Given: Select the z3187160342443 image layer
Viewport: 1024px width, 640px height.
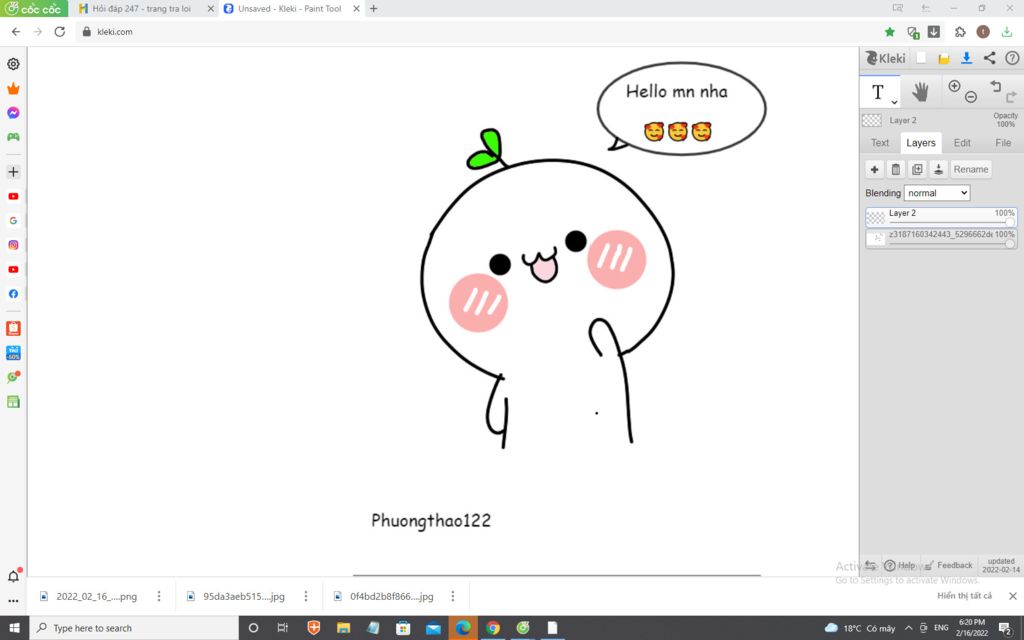Looking at the screenshot, I should click(x=941, y=239).
